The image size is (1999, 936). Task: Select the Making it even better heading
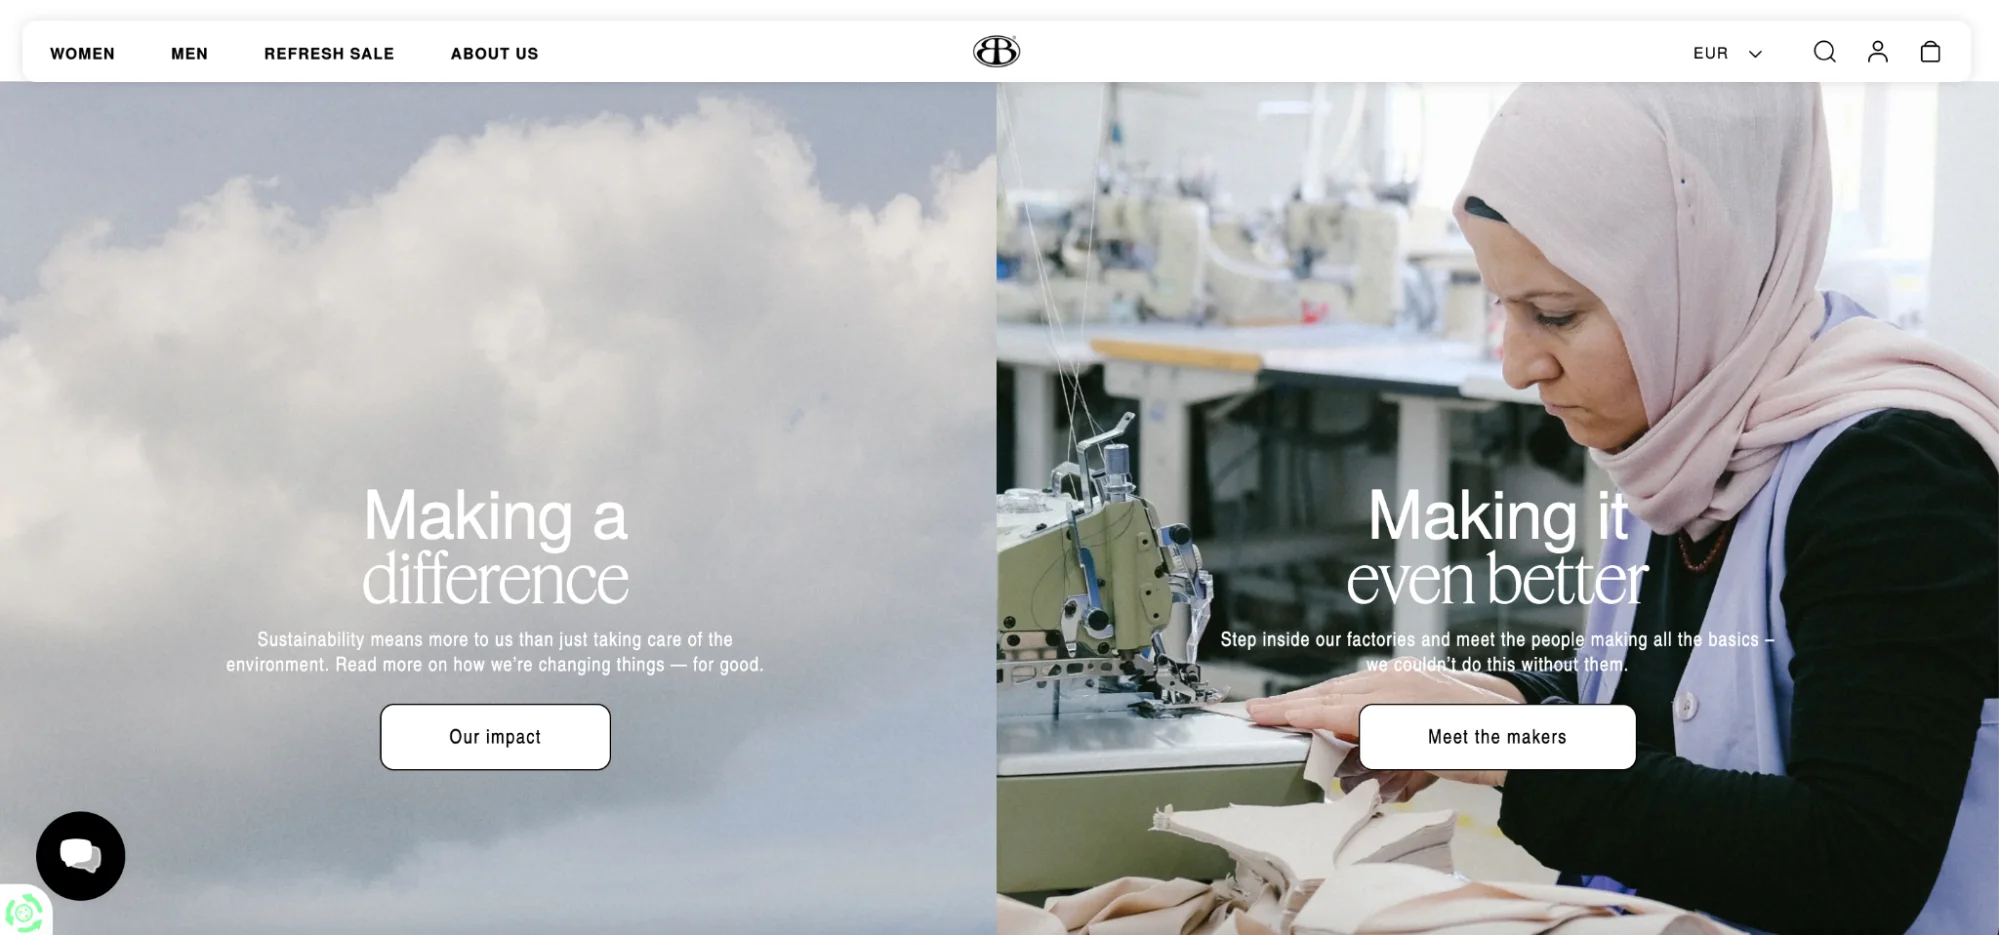point(1497,546)
